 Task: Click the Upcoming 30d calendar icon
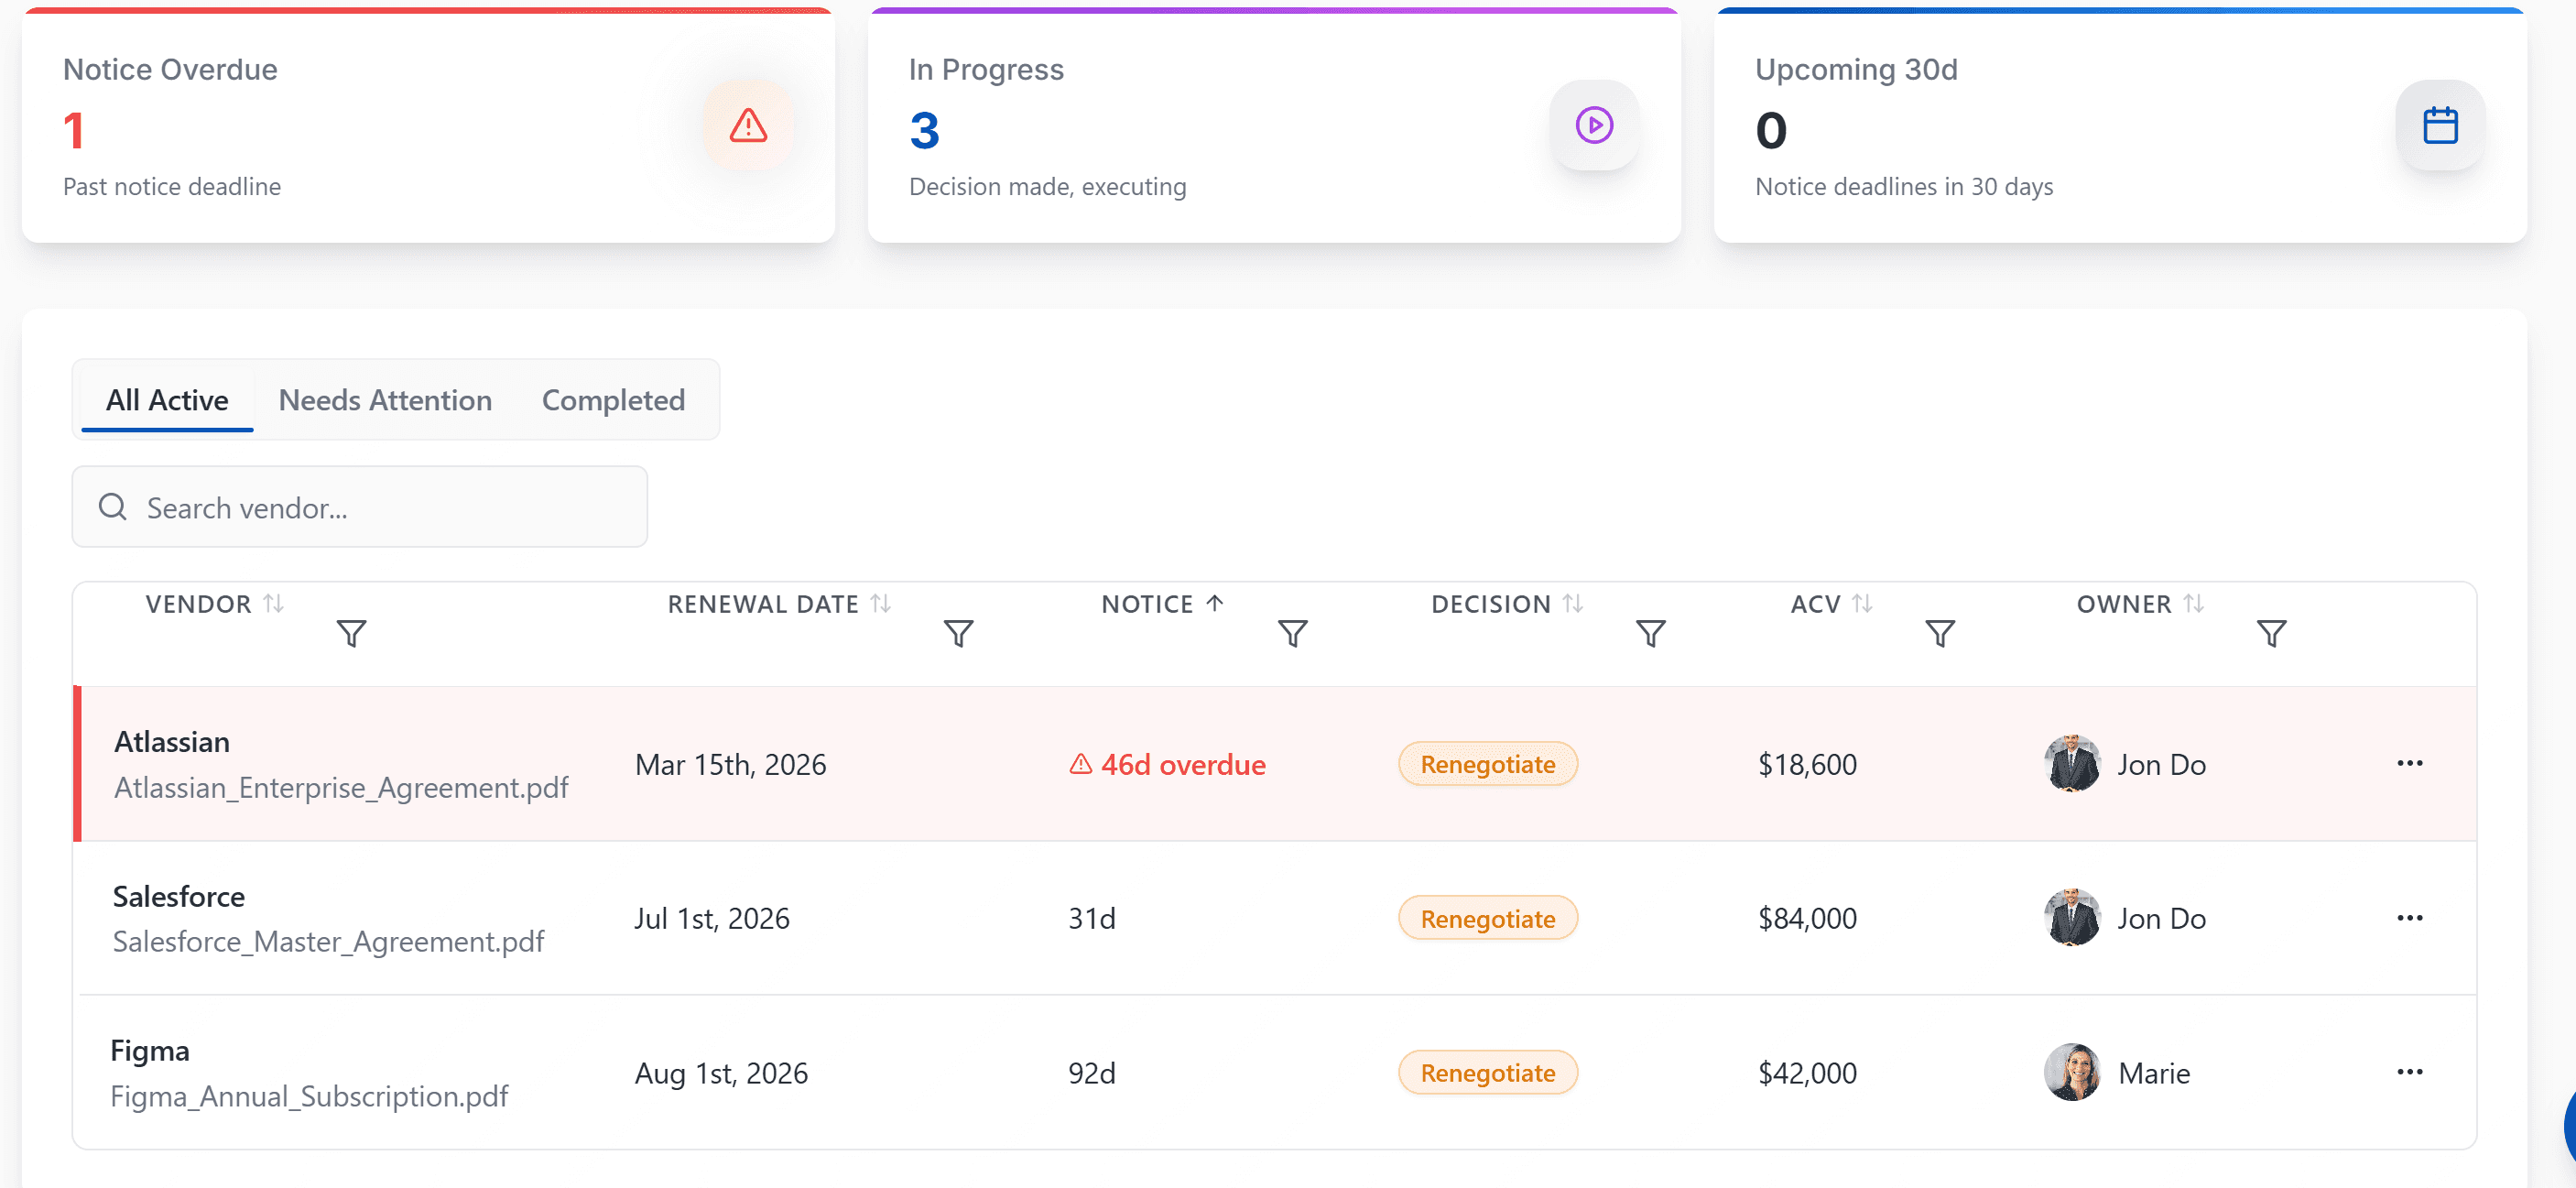pos(2440,126)
